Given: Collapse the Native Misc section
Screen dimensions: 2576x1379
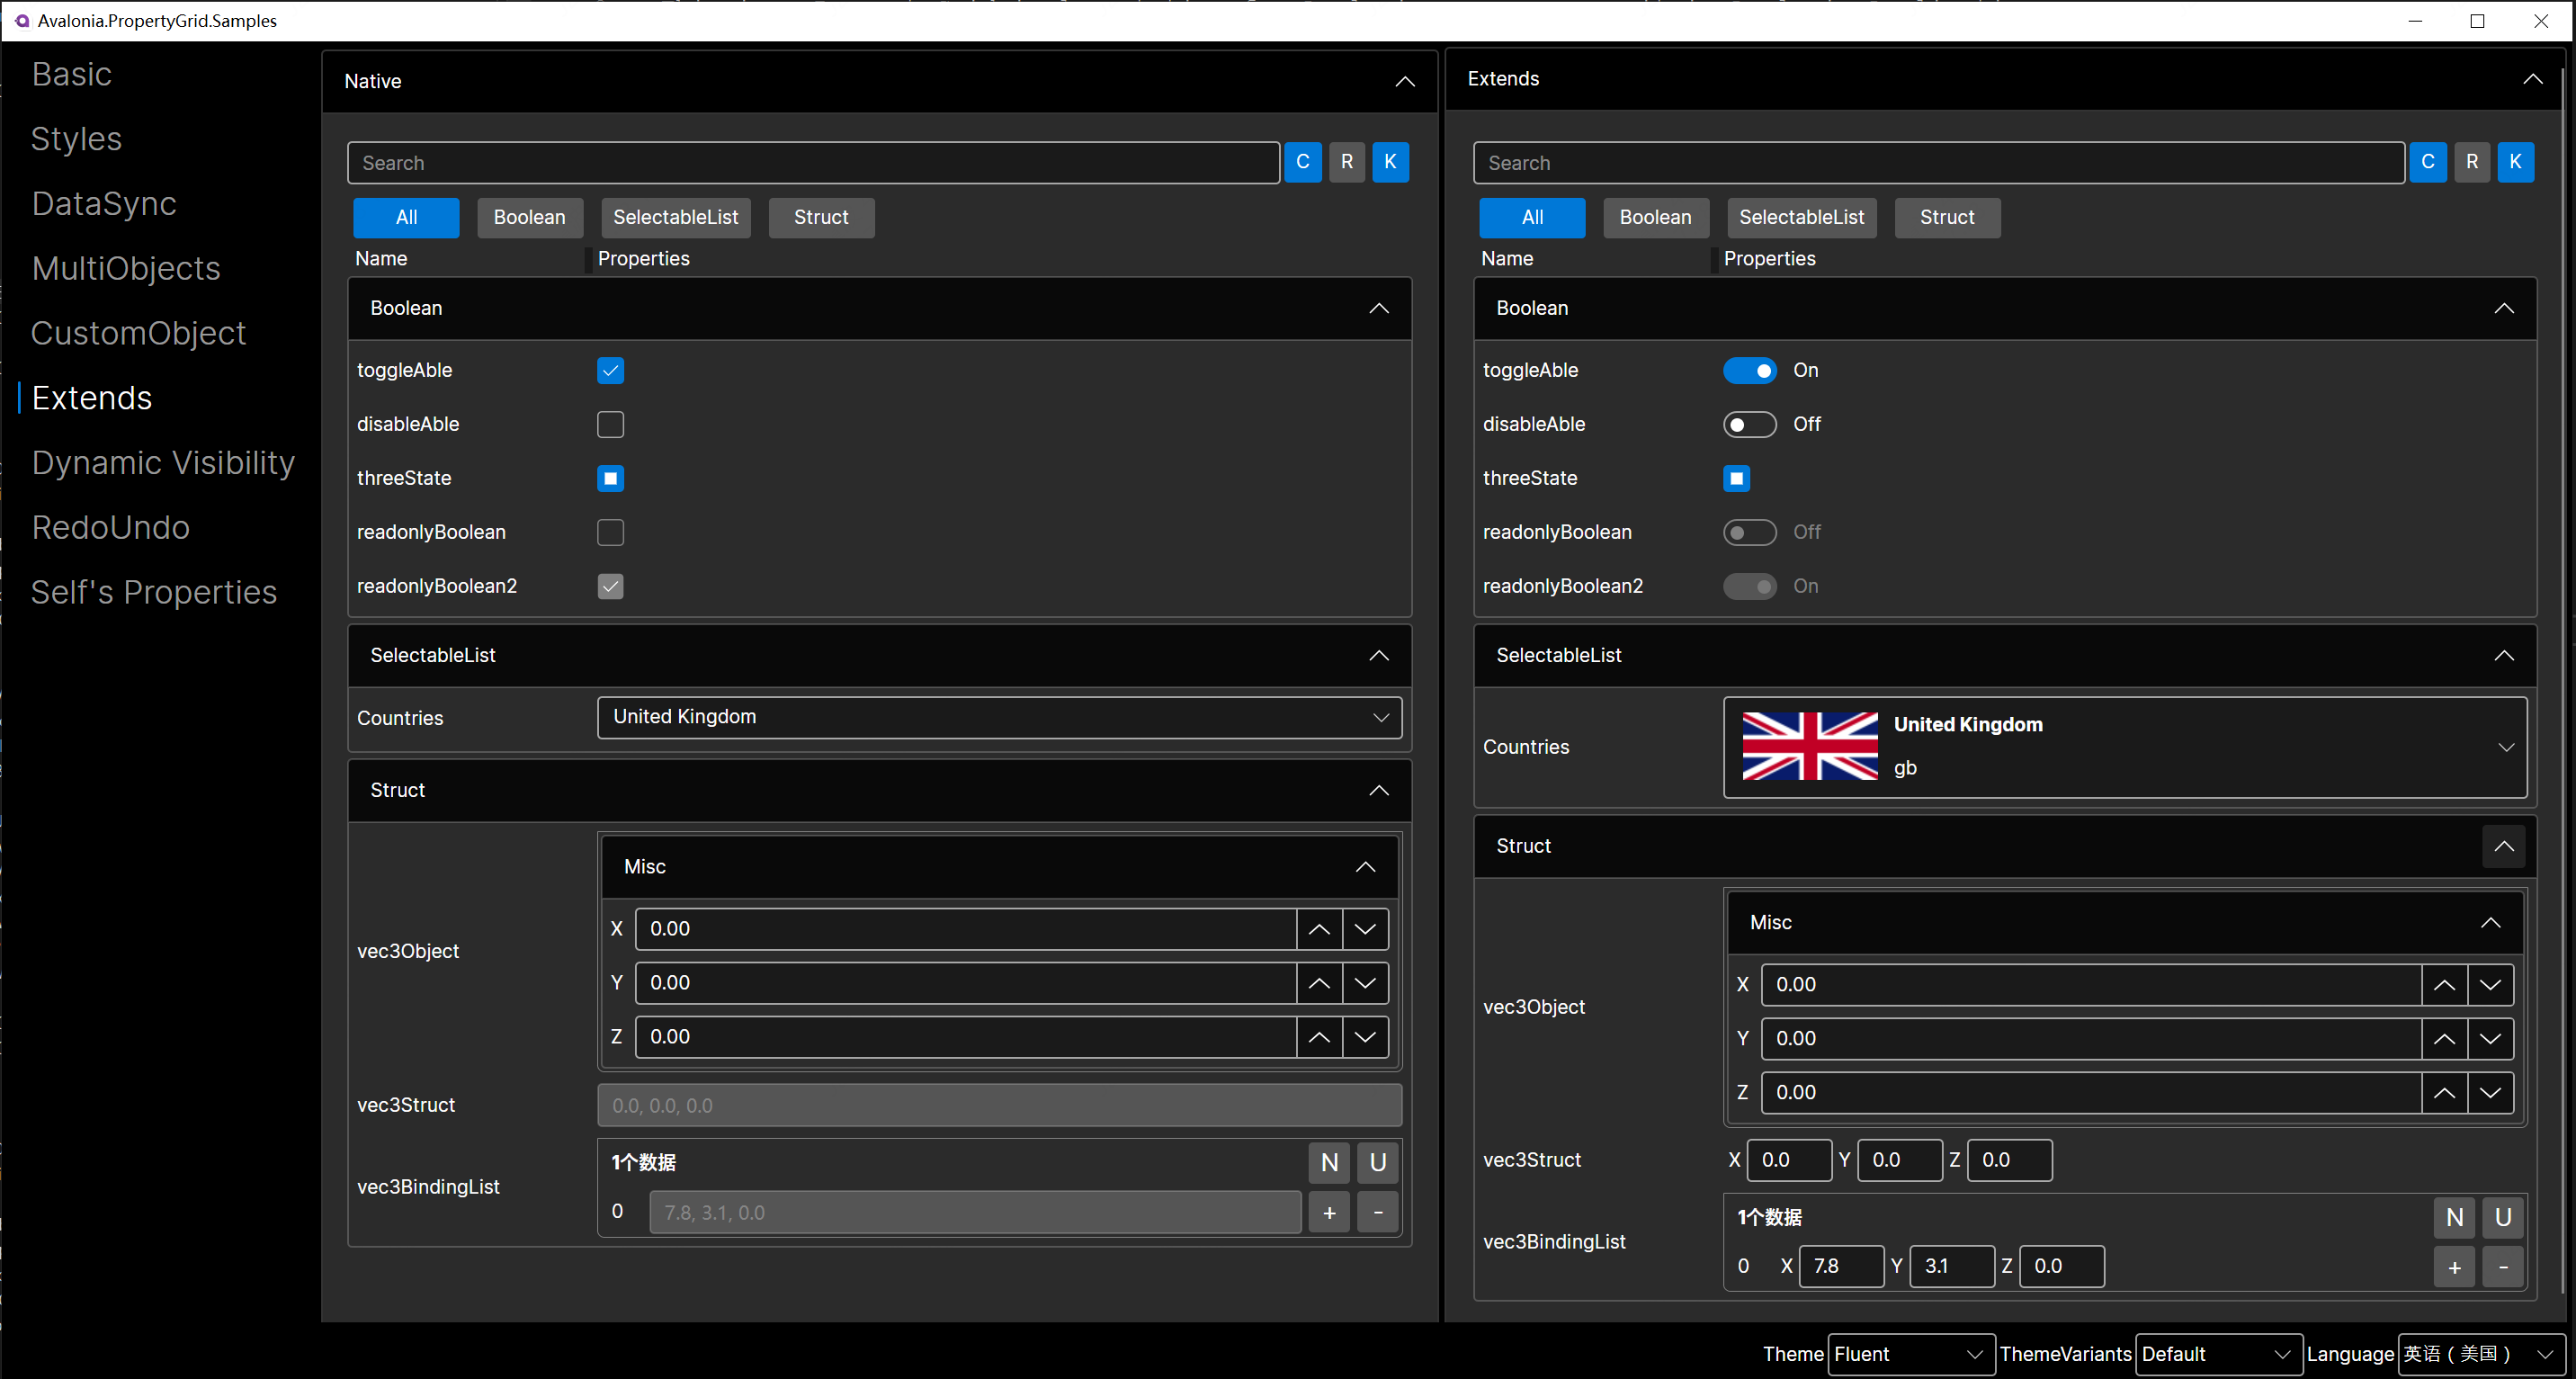Looking at the screenshot, I should pos(1365,867).
